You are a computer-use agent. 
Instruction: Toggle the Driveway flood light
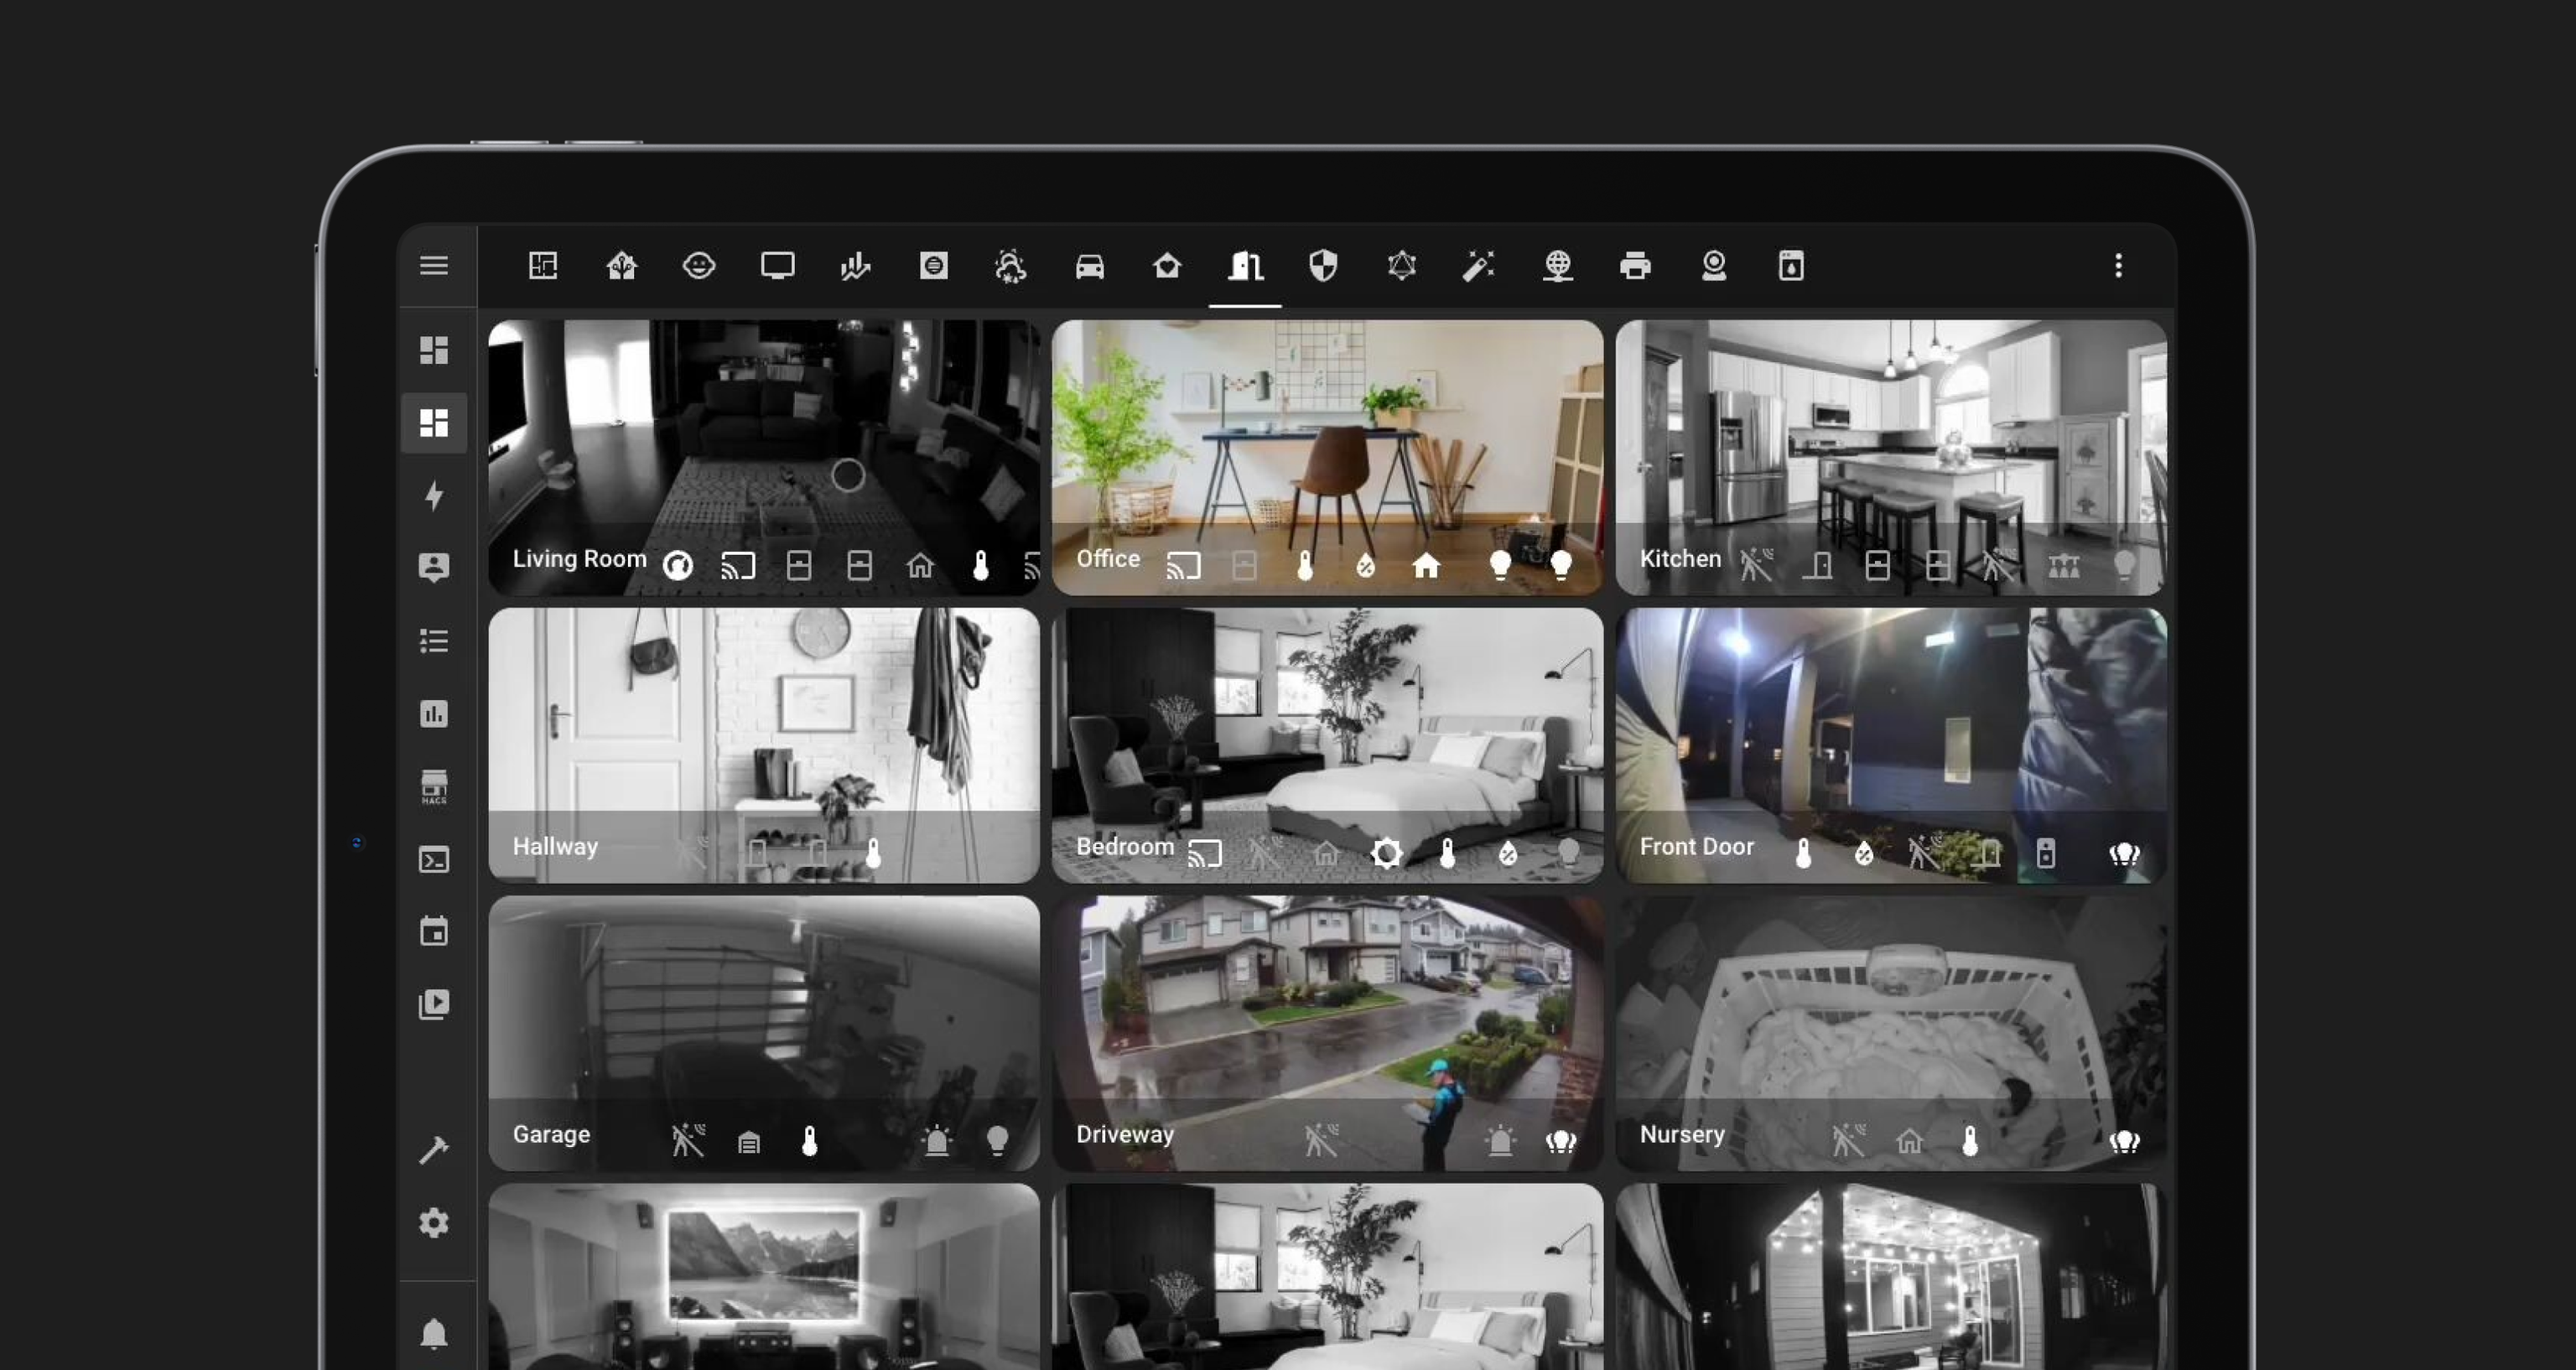(x=1560, y=1140)
